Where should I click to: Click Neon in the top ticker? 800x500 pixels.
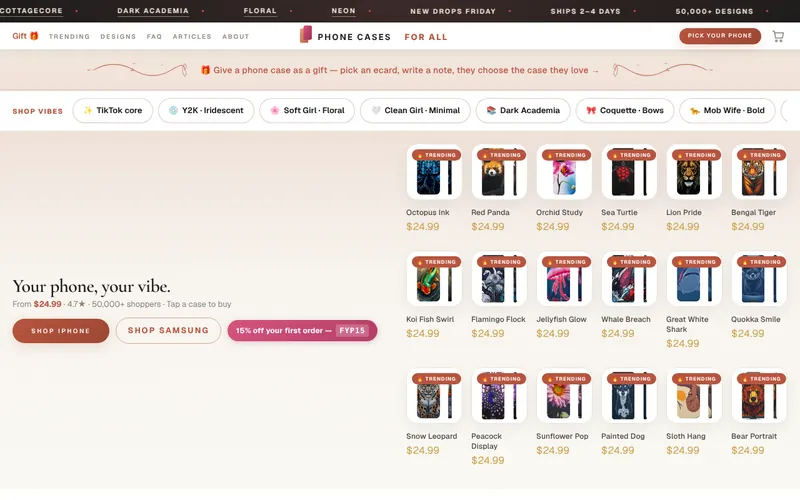pos(343,11)
